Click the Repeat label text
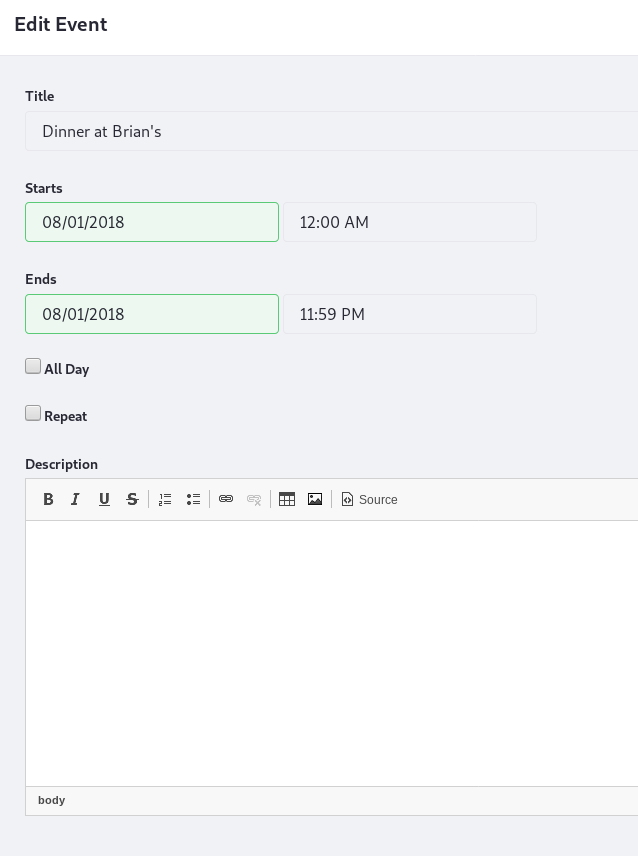The image size is (638, 856). 65,416
